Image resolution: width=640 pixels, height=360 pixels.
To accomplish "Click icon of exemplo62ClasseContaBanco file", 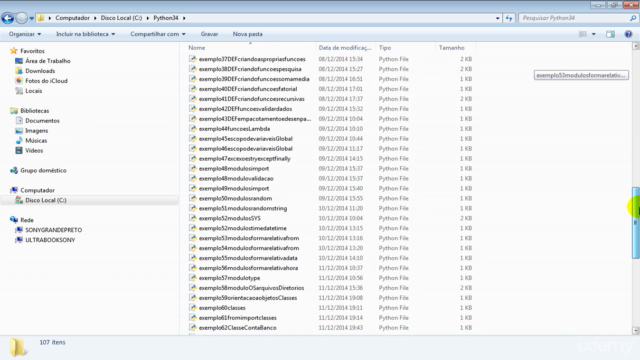I will (x=193, y=328).
